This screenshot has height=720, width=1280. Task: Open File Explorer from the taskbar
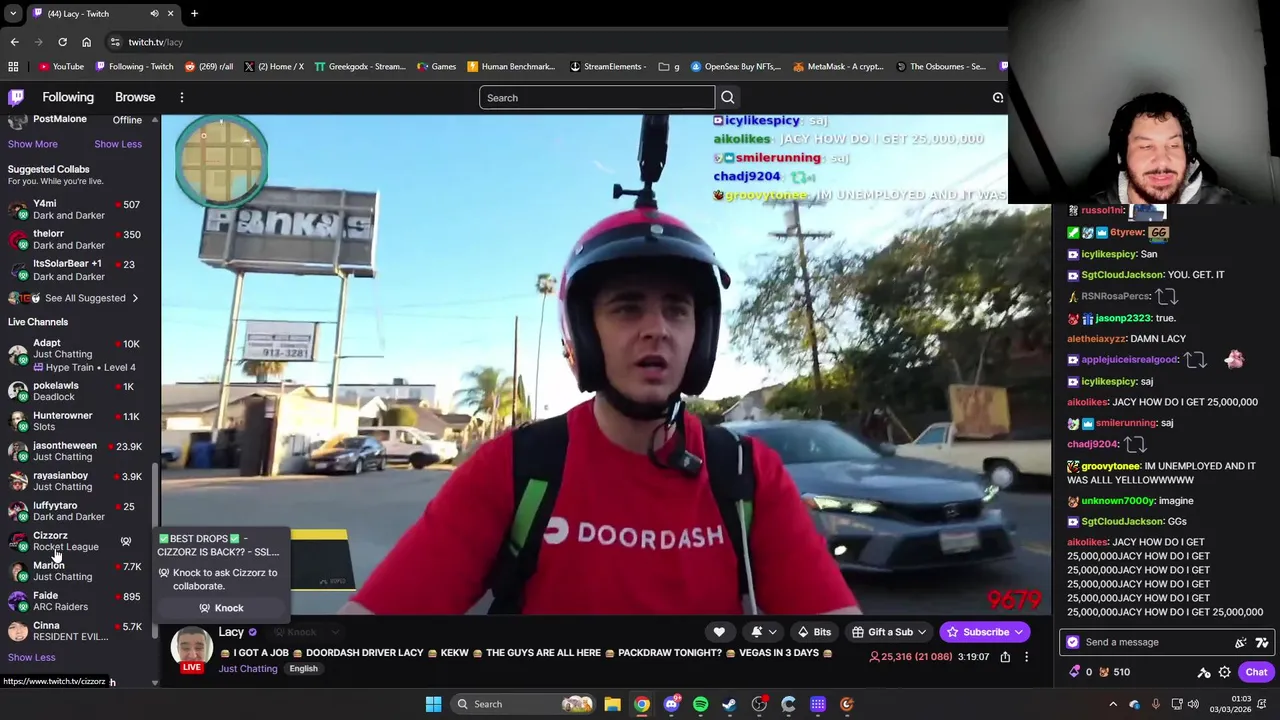[x=612, y=704]
